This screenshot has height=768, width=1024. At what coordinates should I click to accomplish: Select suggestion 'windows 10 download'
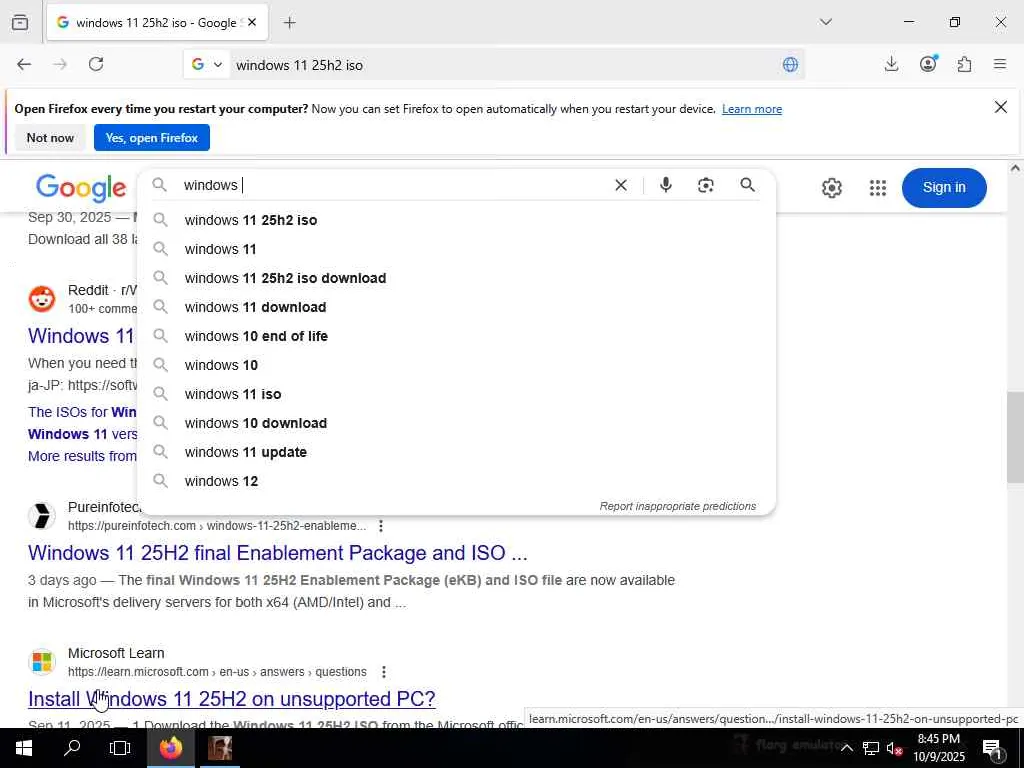pyautogui.click(x=456, y=423)
